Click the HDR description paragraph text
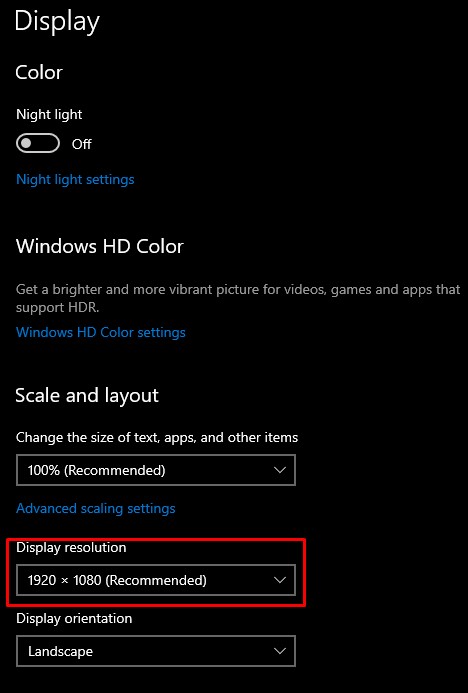This screenshot has height=693, width=468. [x=238, y=298]
